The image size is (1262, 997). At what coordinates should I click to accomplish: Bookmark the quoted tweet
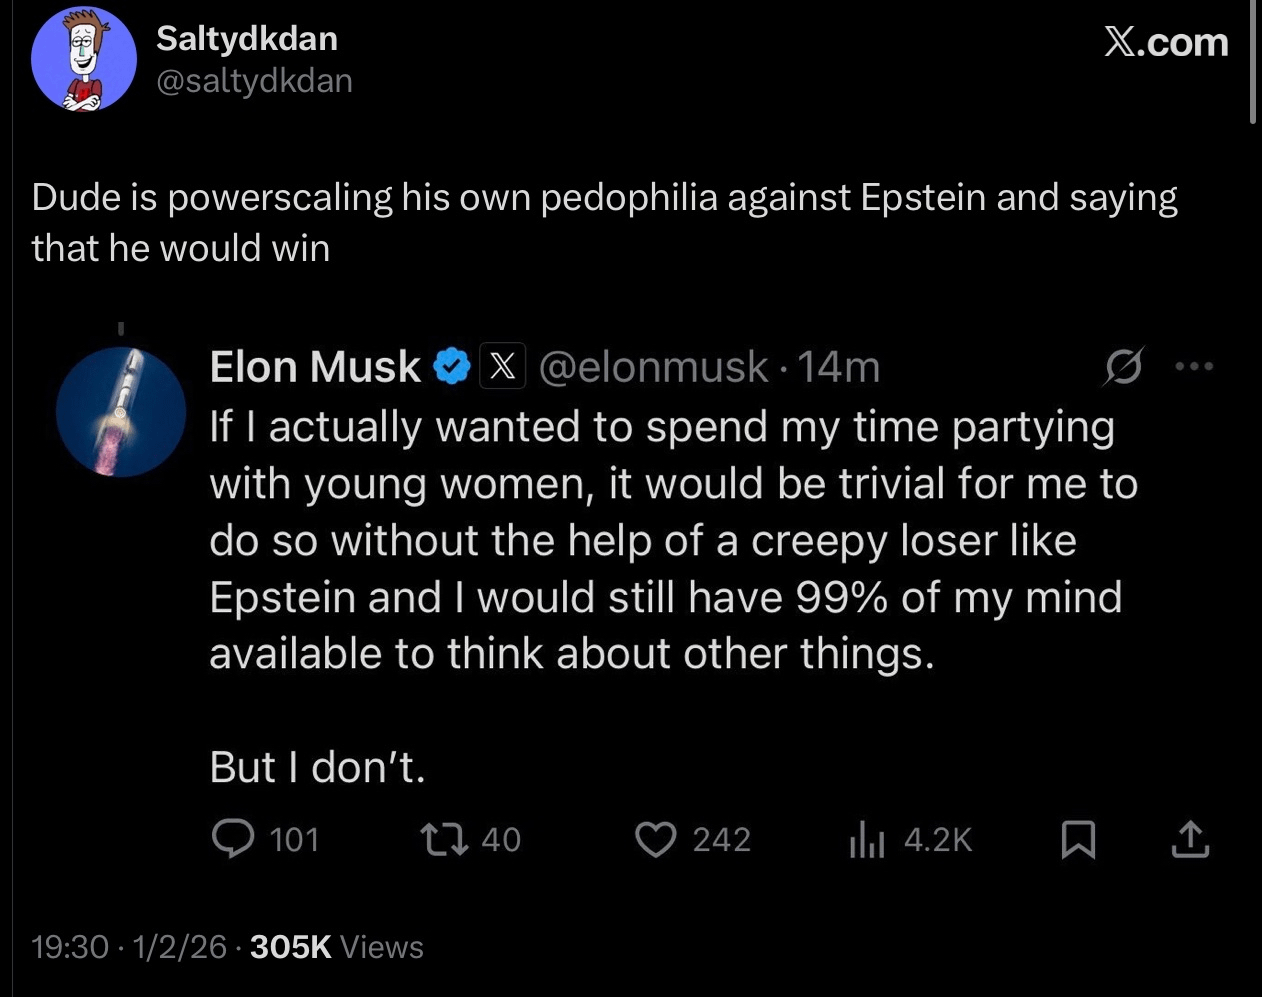pos(1077,840)
